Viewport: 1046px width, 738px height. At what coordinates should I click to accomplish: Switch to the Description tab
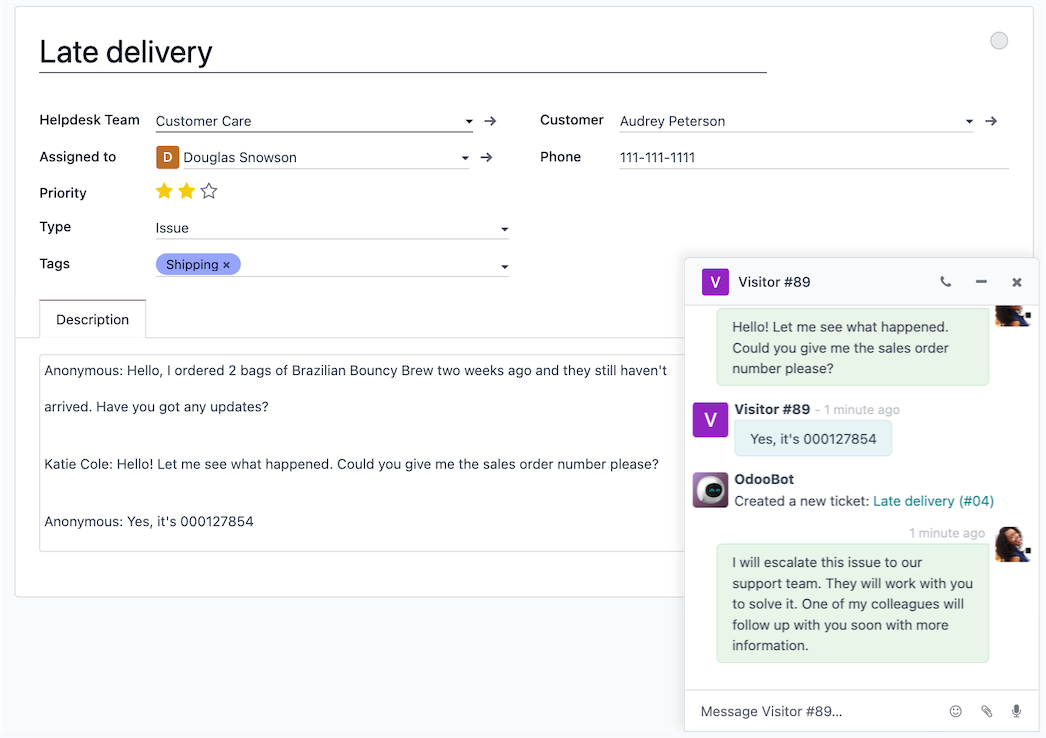[92, 319]
